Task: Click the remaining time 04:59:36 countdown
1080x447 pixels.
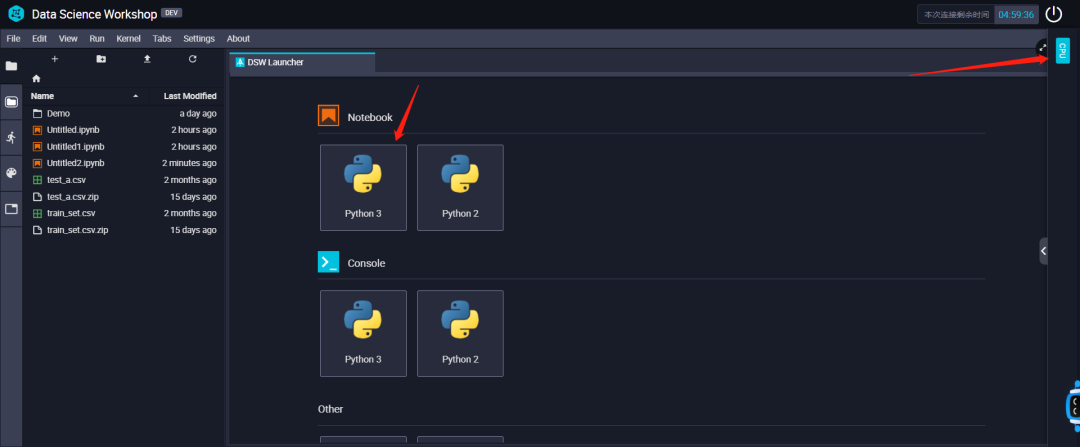Action: point(1016,14)
